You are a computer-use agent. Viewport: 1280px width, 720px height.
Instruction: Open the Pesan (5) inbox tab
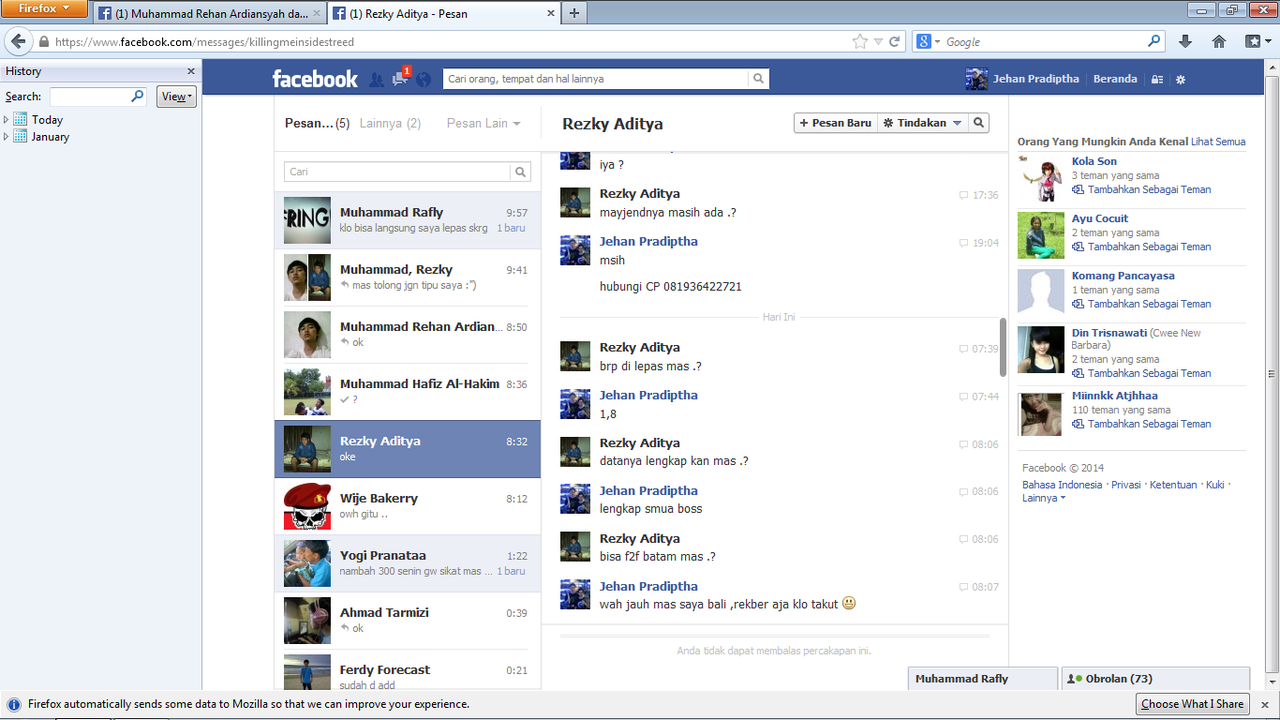coord(317,123)
